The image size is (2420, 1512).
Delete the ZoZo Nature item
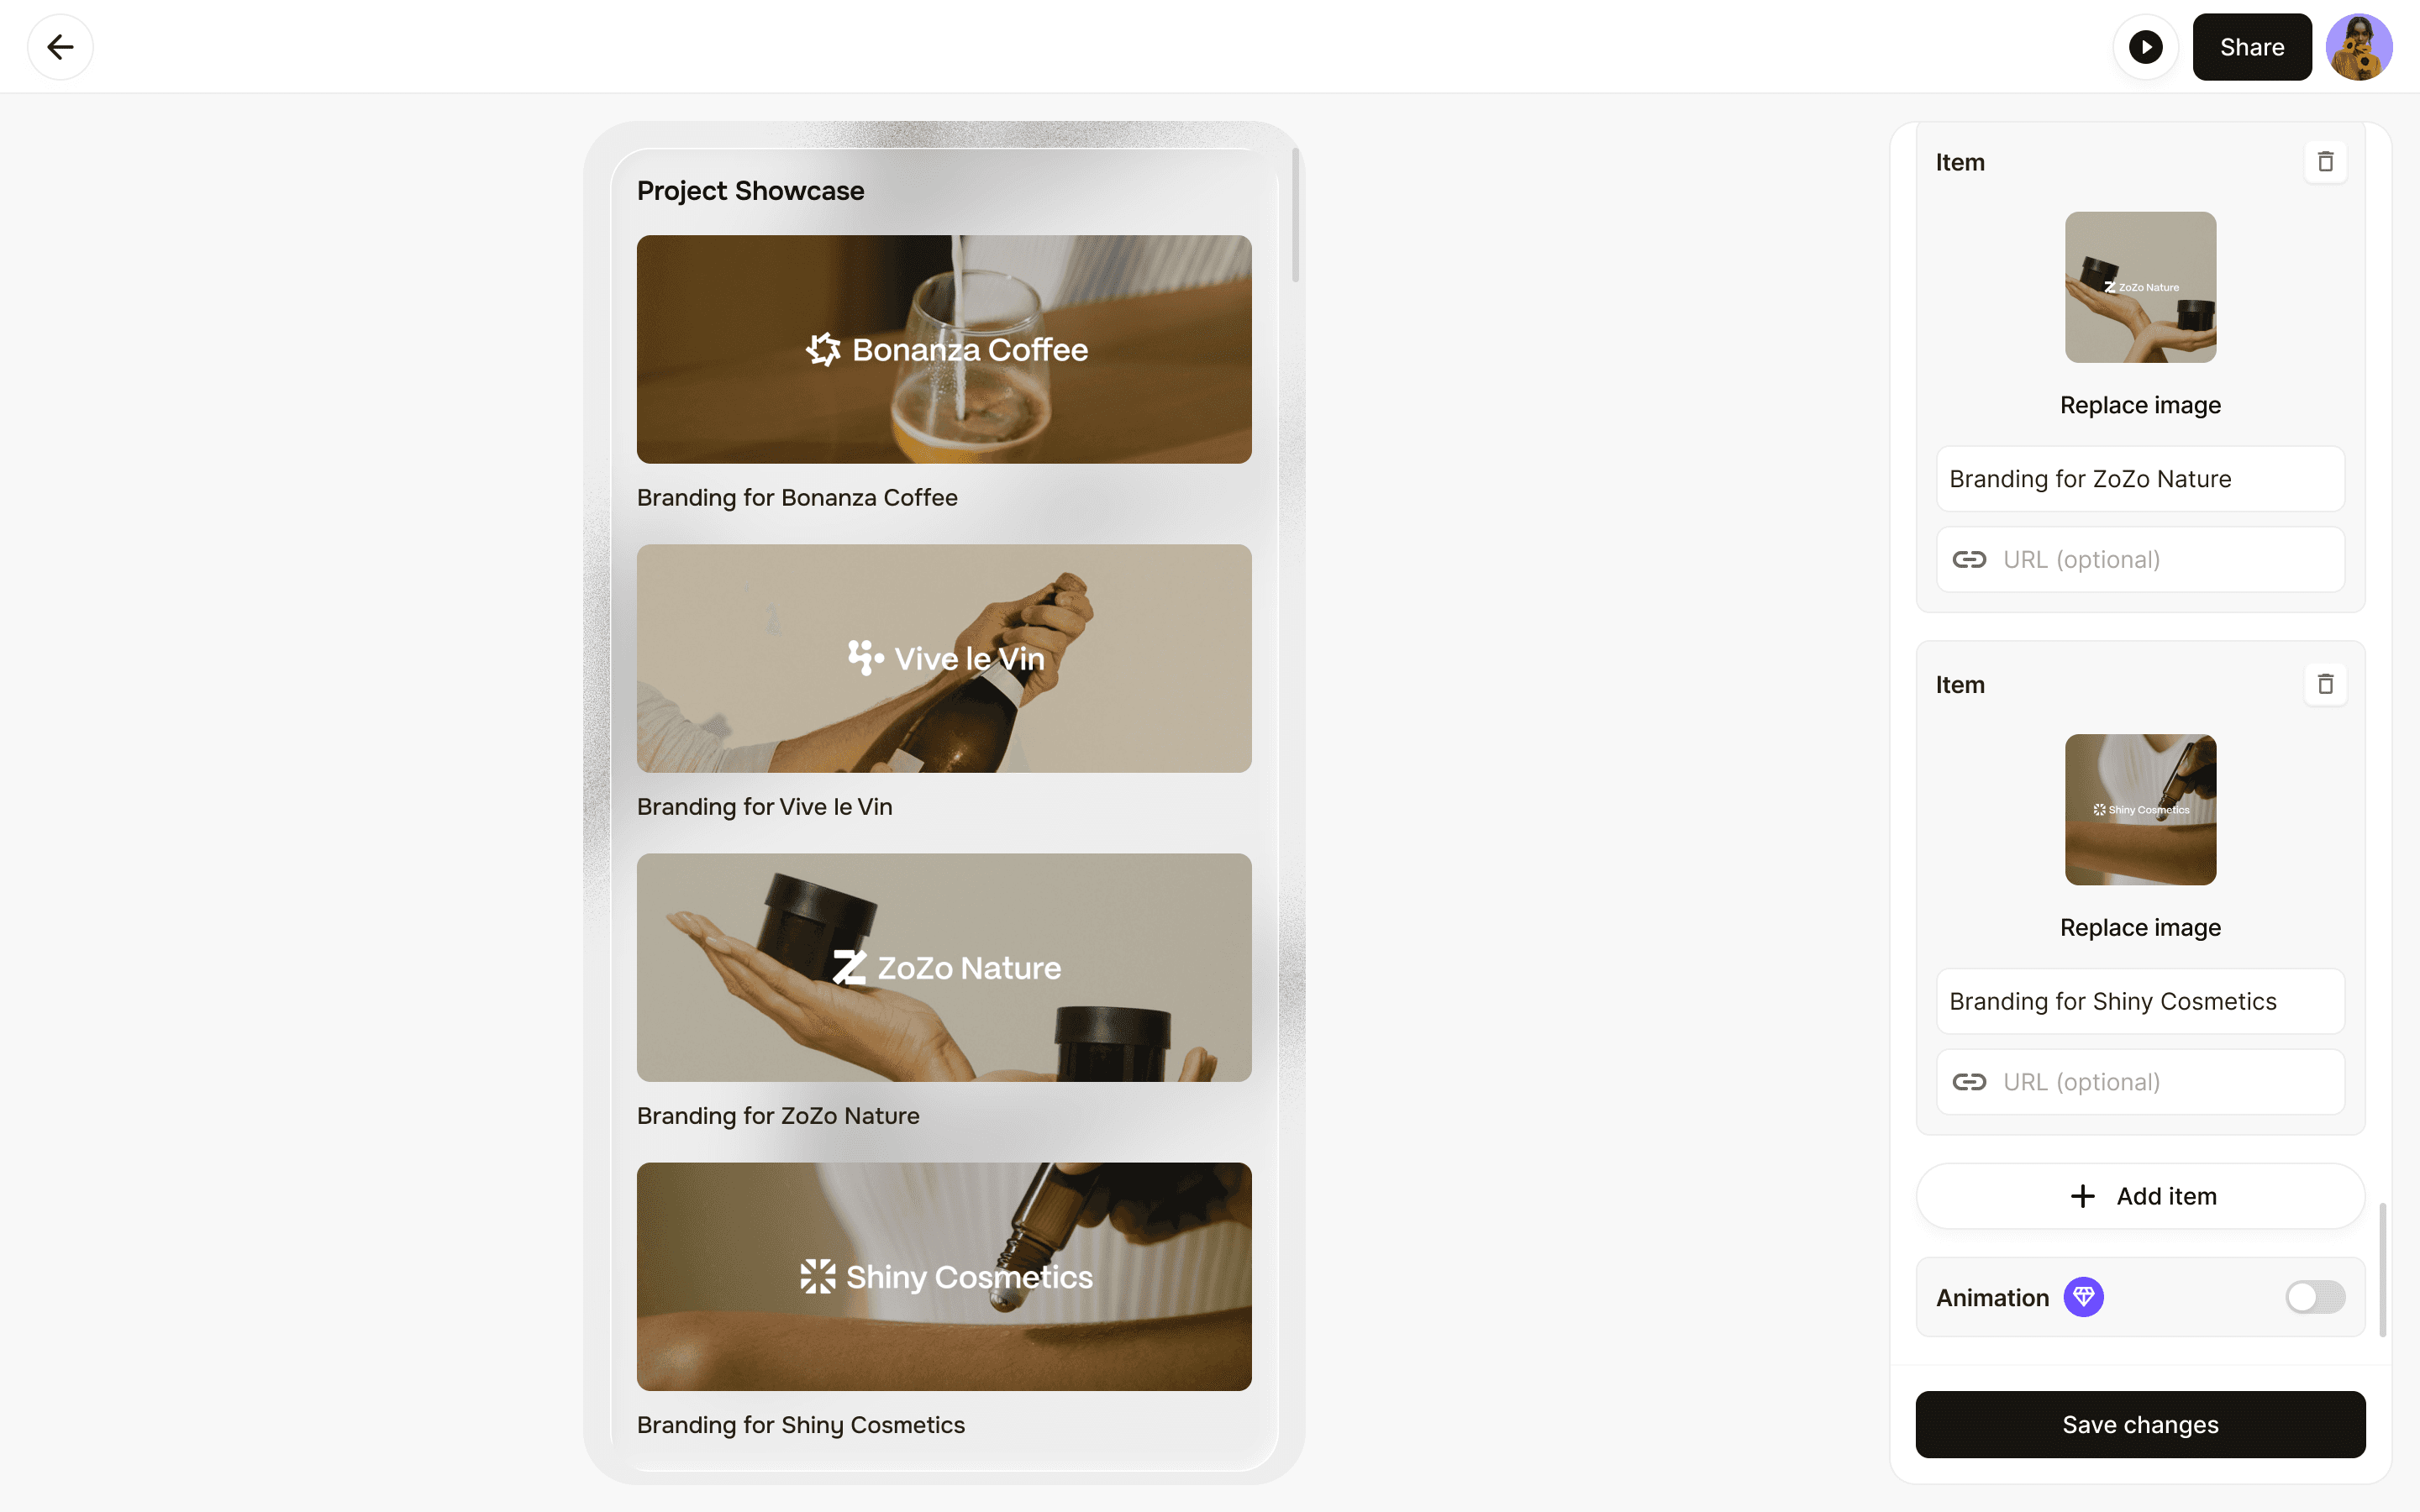(2325, 162)
